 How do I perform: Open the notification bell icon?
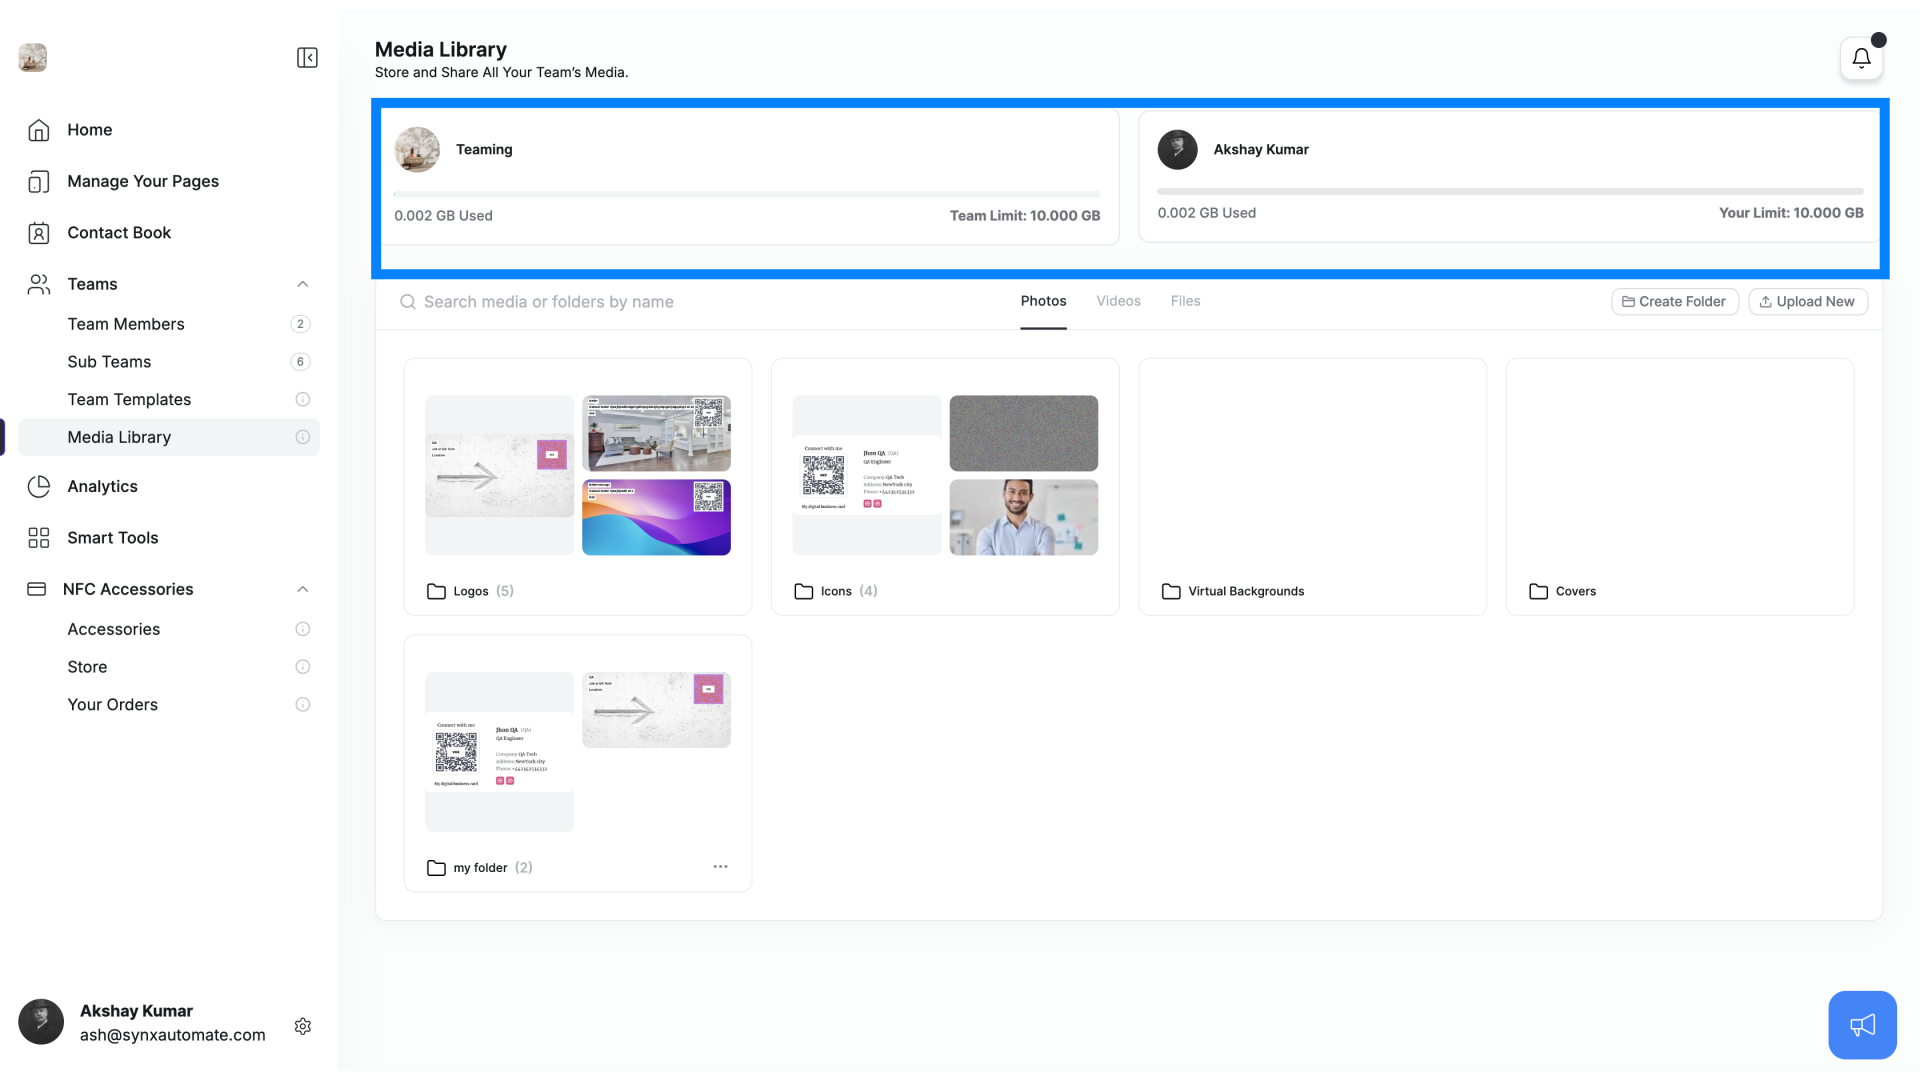pos(1861,57)
